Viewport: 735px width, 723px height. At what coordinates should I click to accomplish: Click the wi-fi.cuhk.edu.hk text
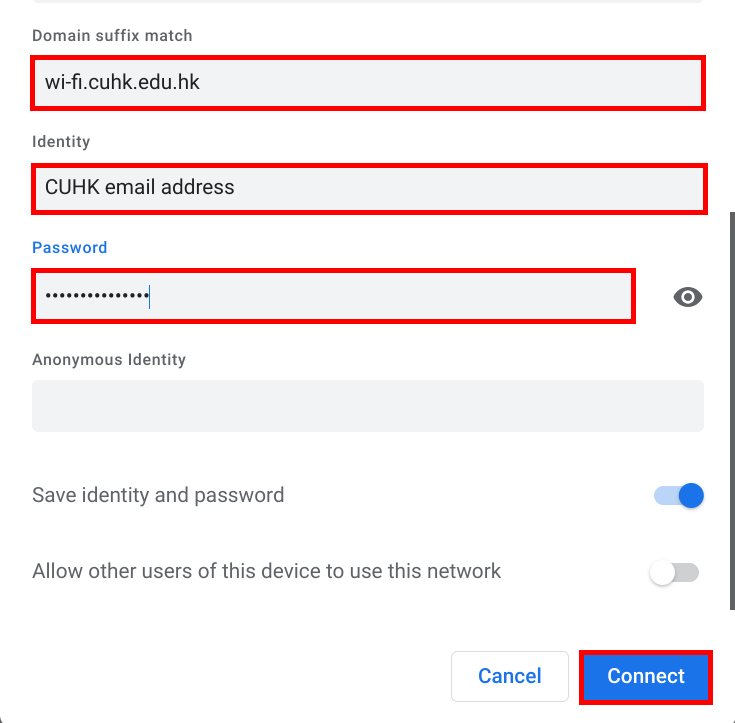[122, 82]
